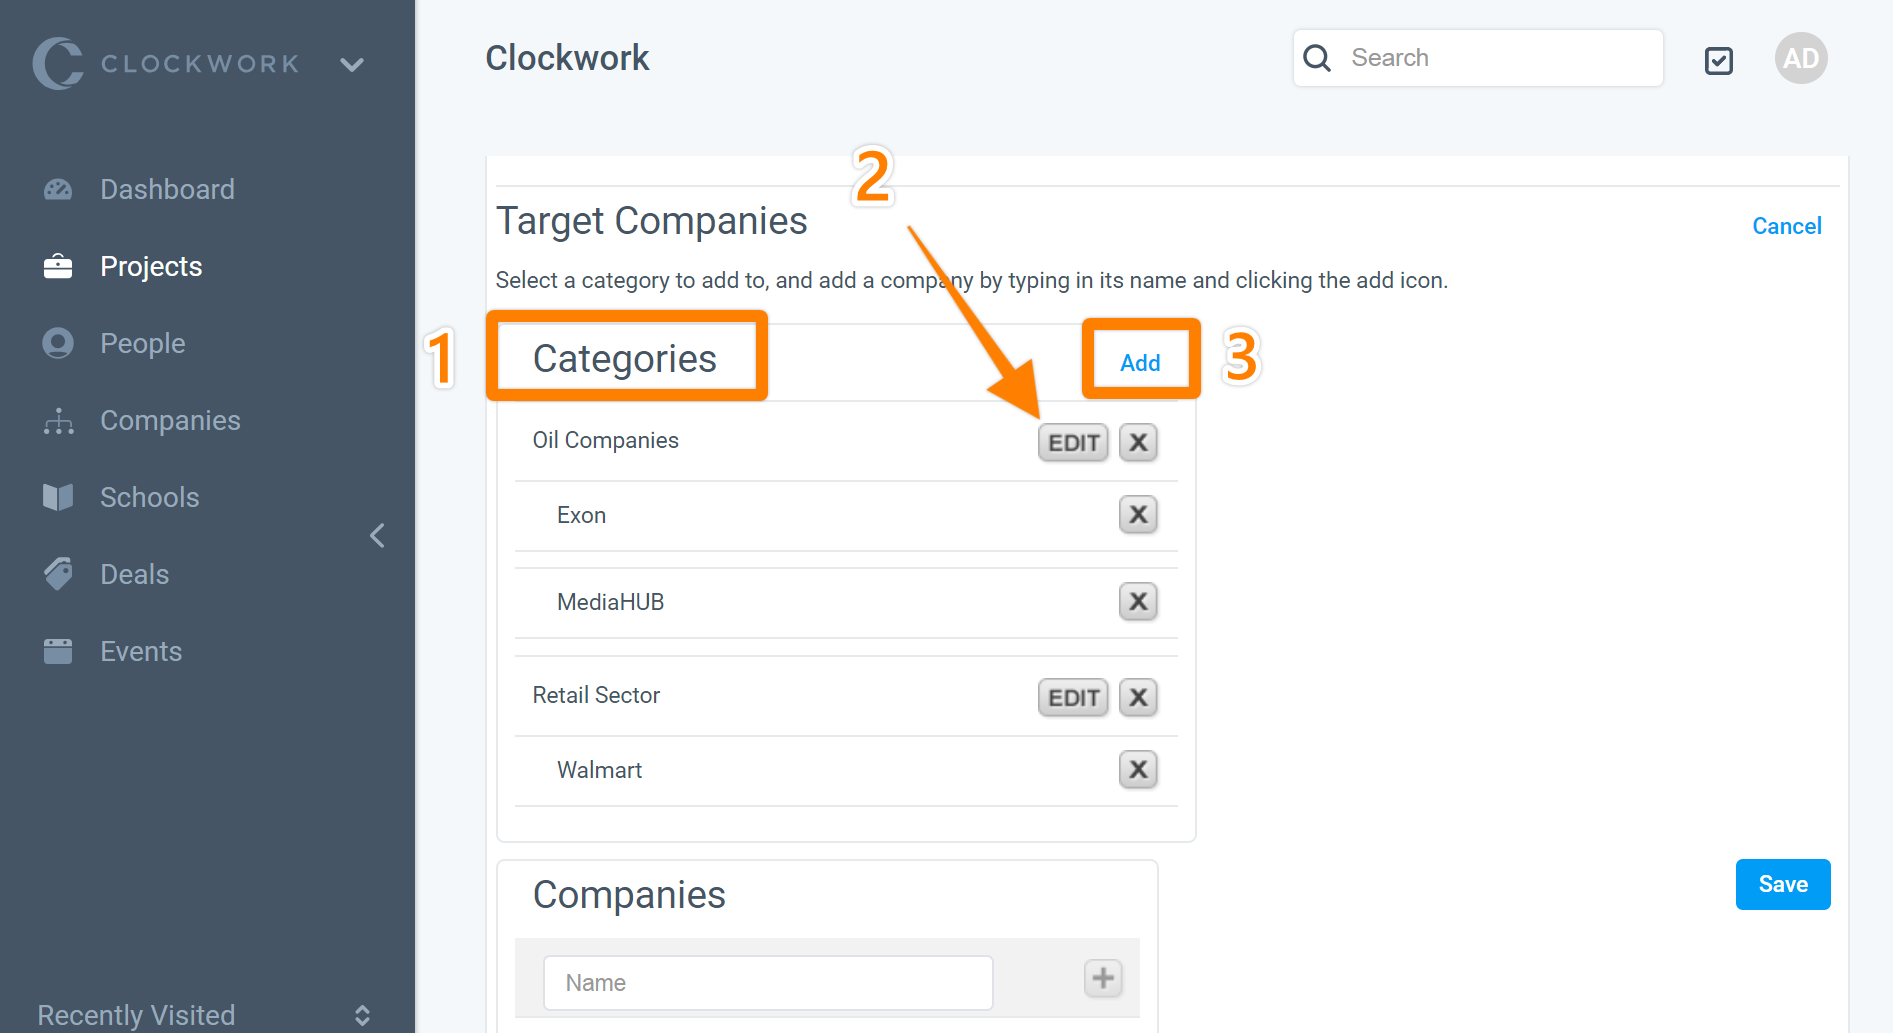The height and width of the screenshot is (1033, 1893).
Task: Go to Dashboard in the sidebar
Action: click(x=58, y=189)
